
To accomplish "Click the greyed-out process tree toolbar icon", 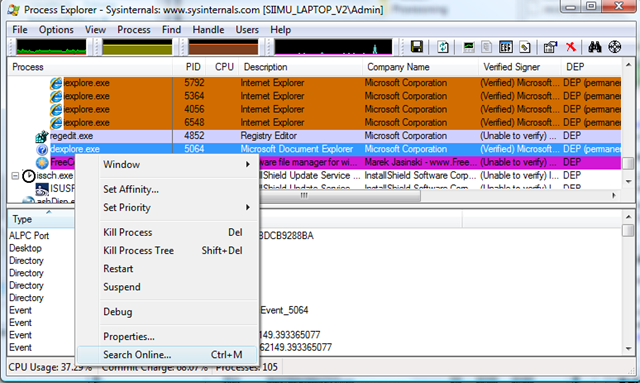I will (x=487, y=47).
